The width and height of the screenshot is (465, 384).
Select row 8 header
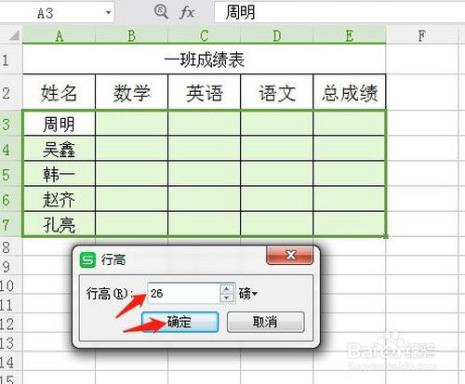pos(11,247)
